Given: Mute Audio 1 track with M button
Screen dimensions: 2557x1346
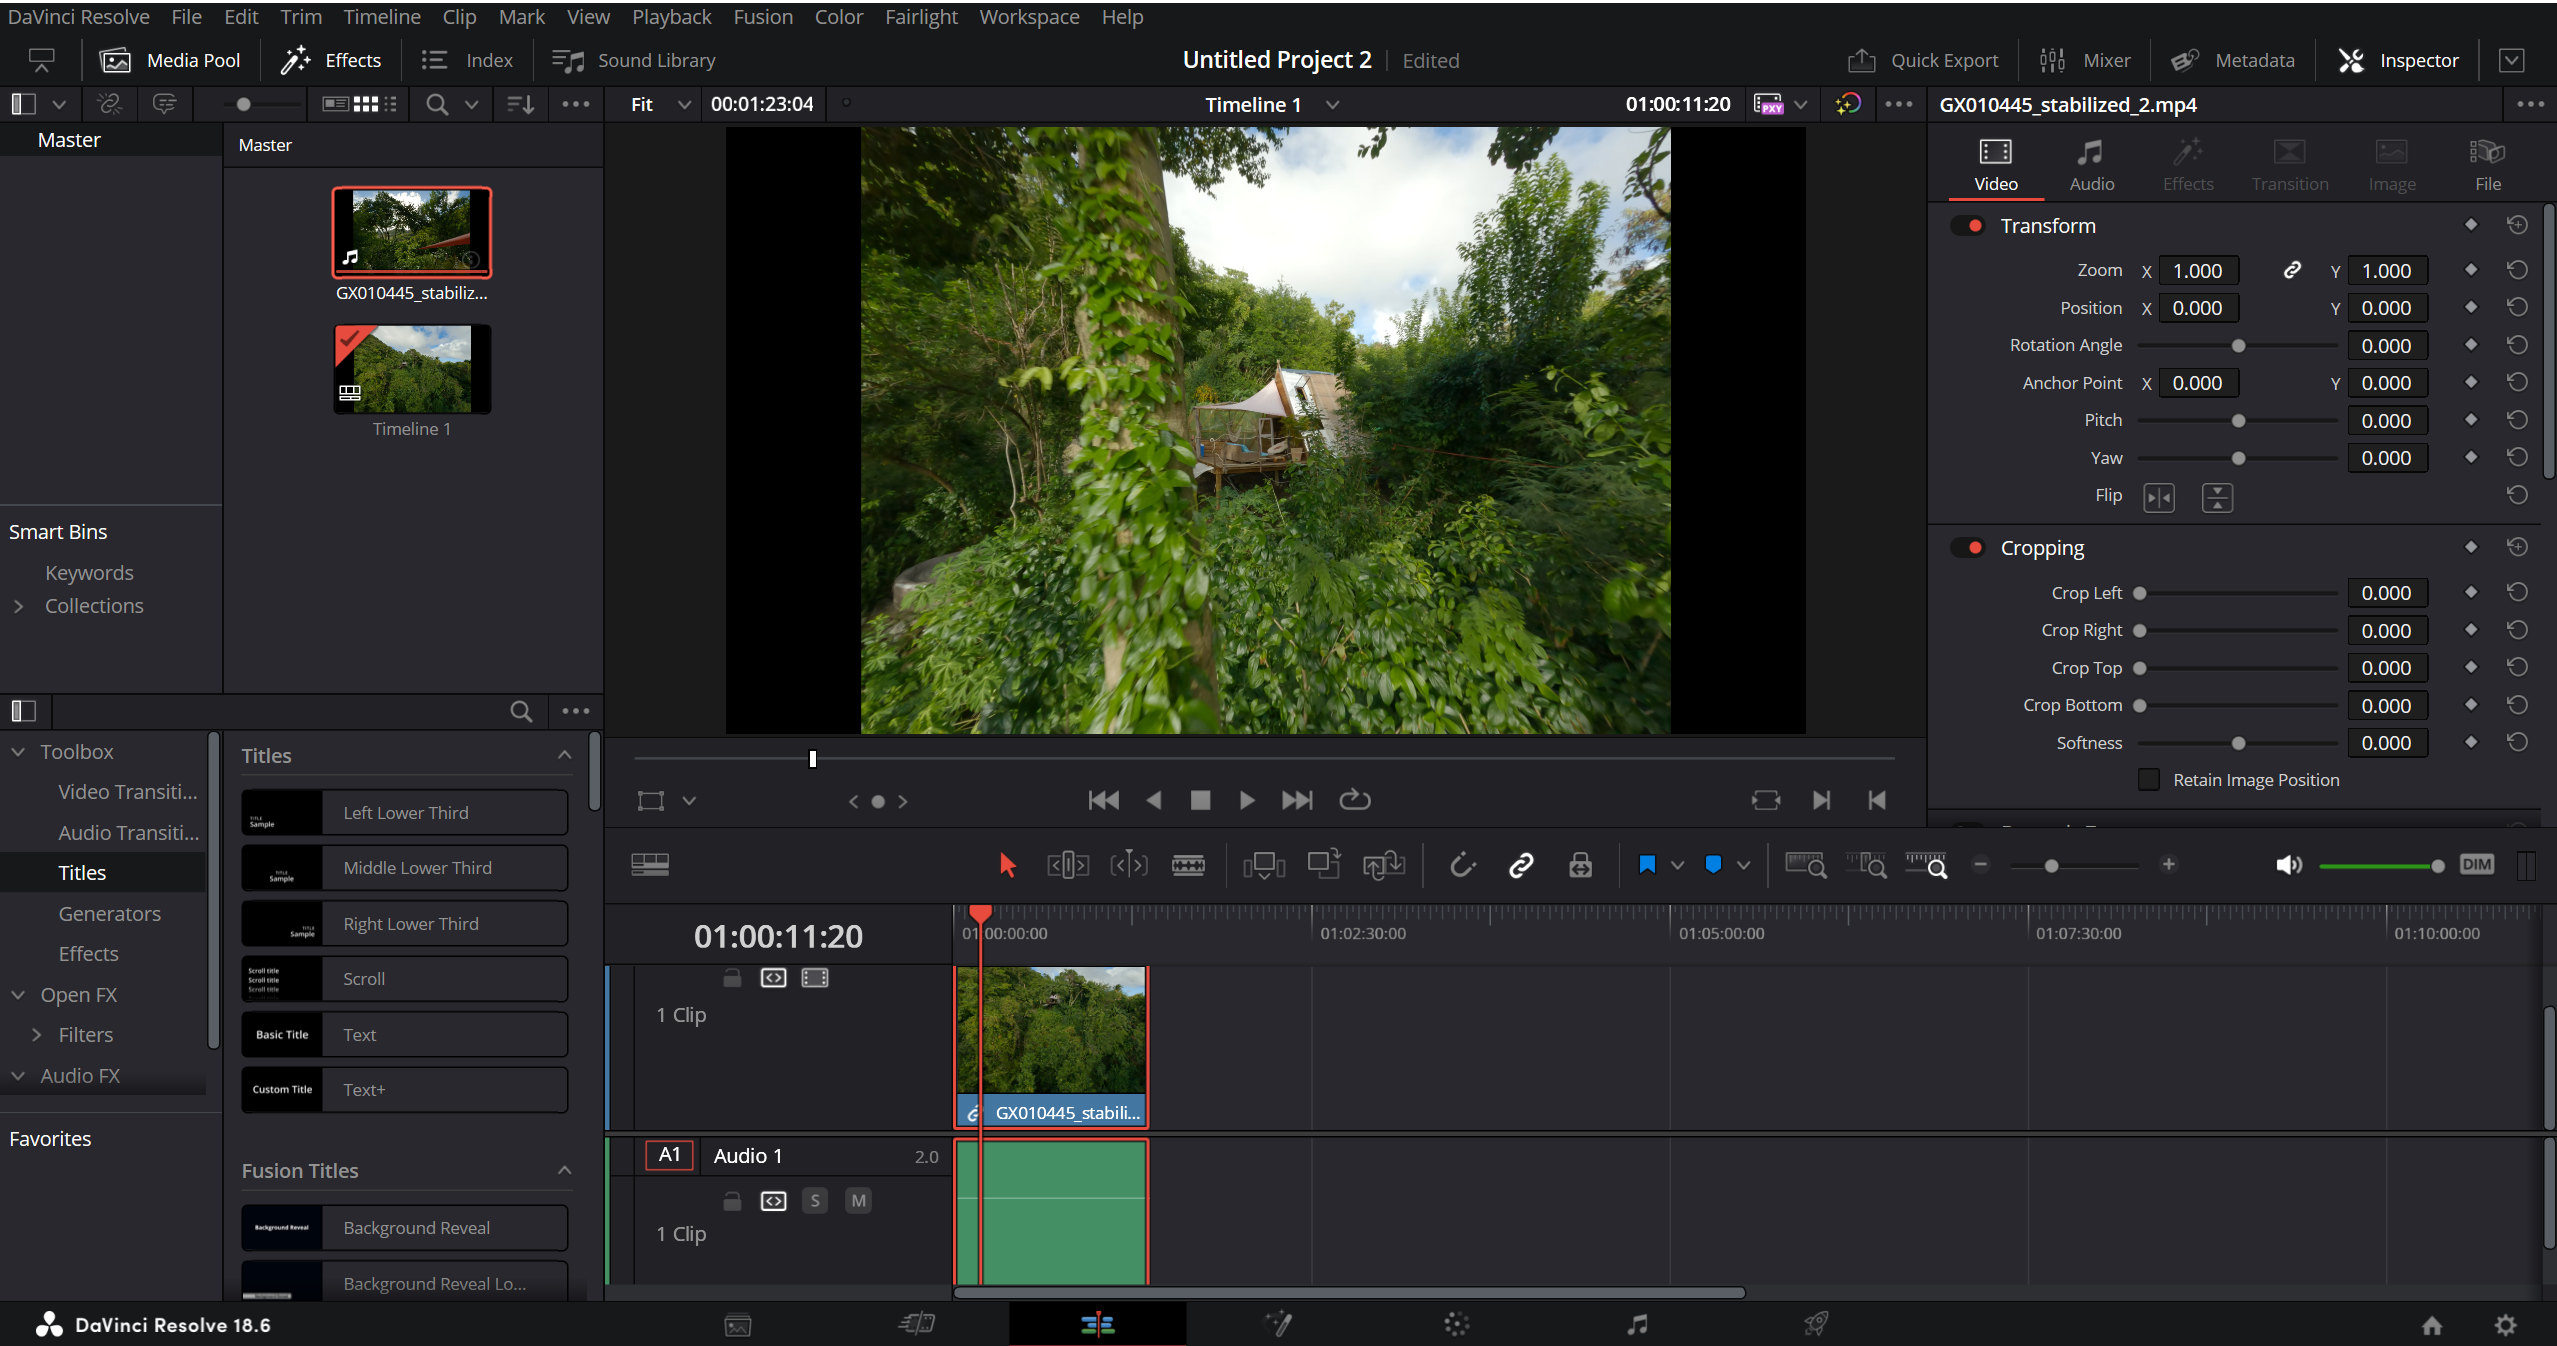Looking at the screenshot, I should 858,1200.
